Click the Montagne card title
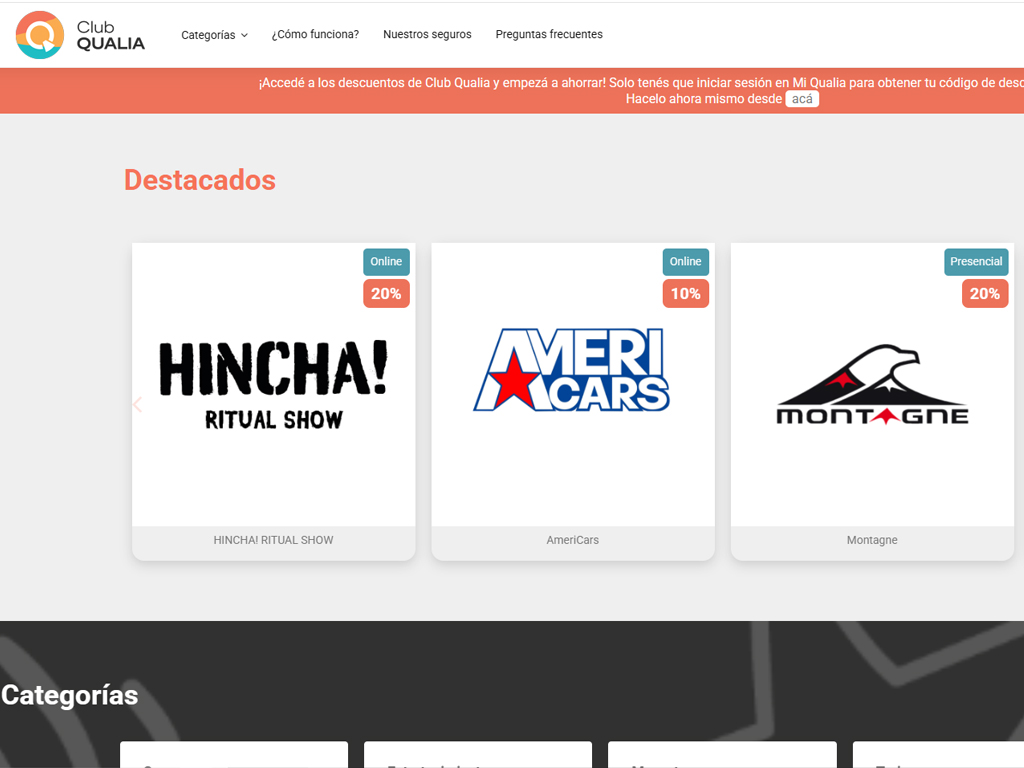This screenshot has height=768, width=1024. click(872, 540)
